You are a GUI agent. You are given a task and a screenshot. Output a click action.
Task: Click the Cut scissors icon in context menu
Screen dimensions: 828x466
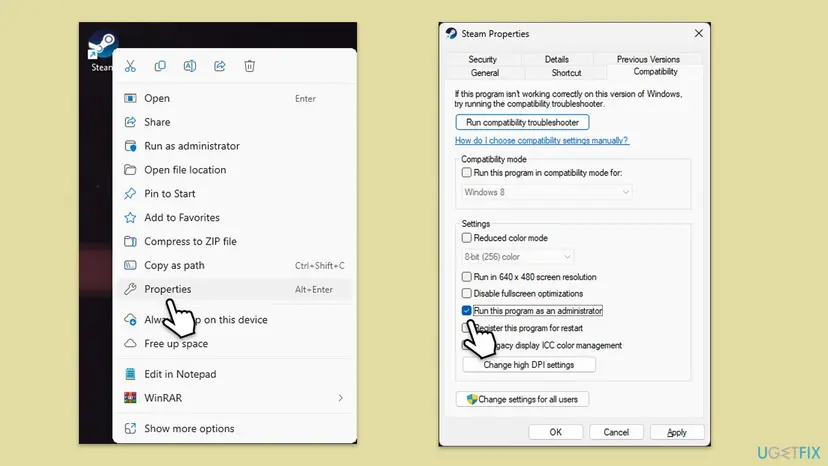pos(130,66)
